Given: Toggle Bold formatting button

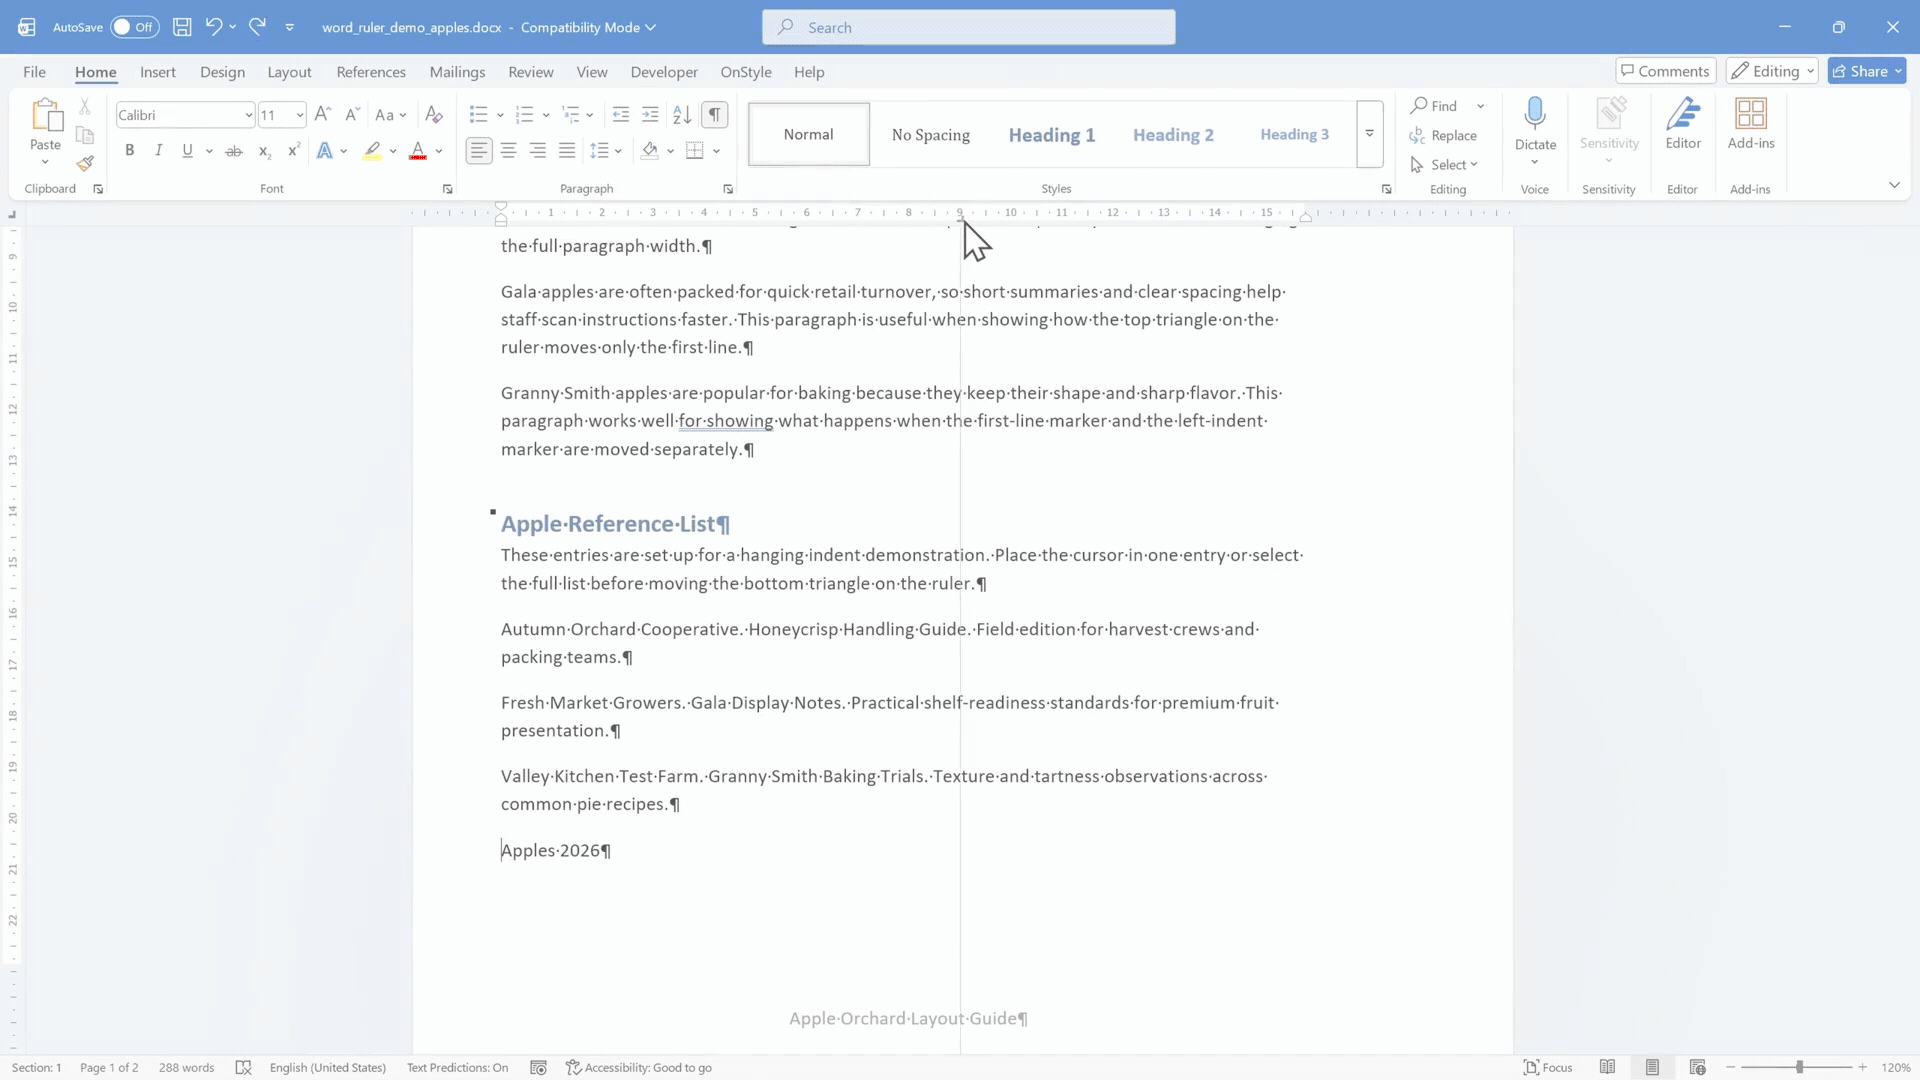Looking at the screenshot, I should click(129, 151).
